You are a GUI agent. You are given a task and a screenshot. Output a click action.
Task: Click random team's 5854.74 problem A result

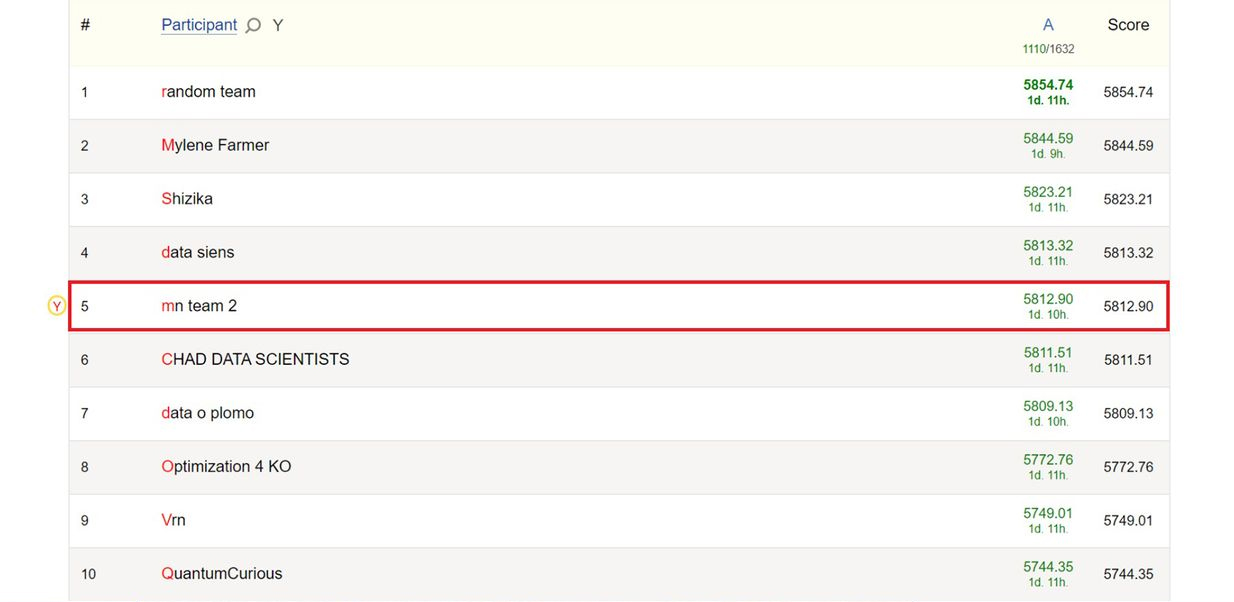point(1048,86)
